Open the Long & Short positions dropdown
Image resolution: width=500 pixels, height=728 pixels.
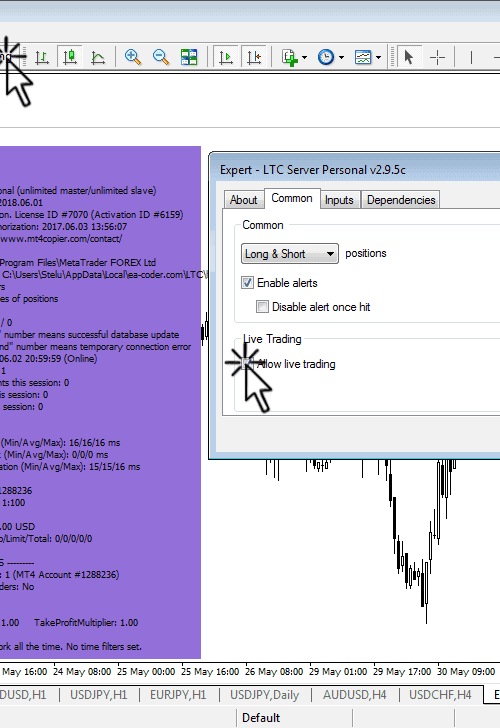pos(290,254)
